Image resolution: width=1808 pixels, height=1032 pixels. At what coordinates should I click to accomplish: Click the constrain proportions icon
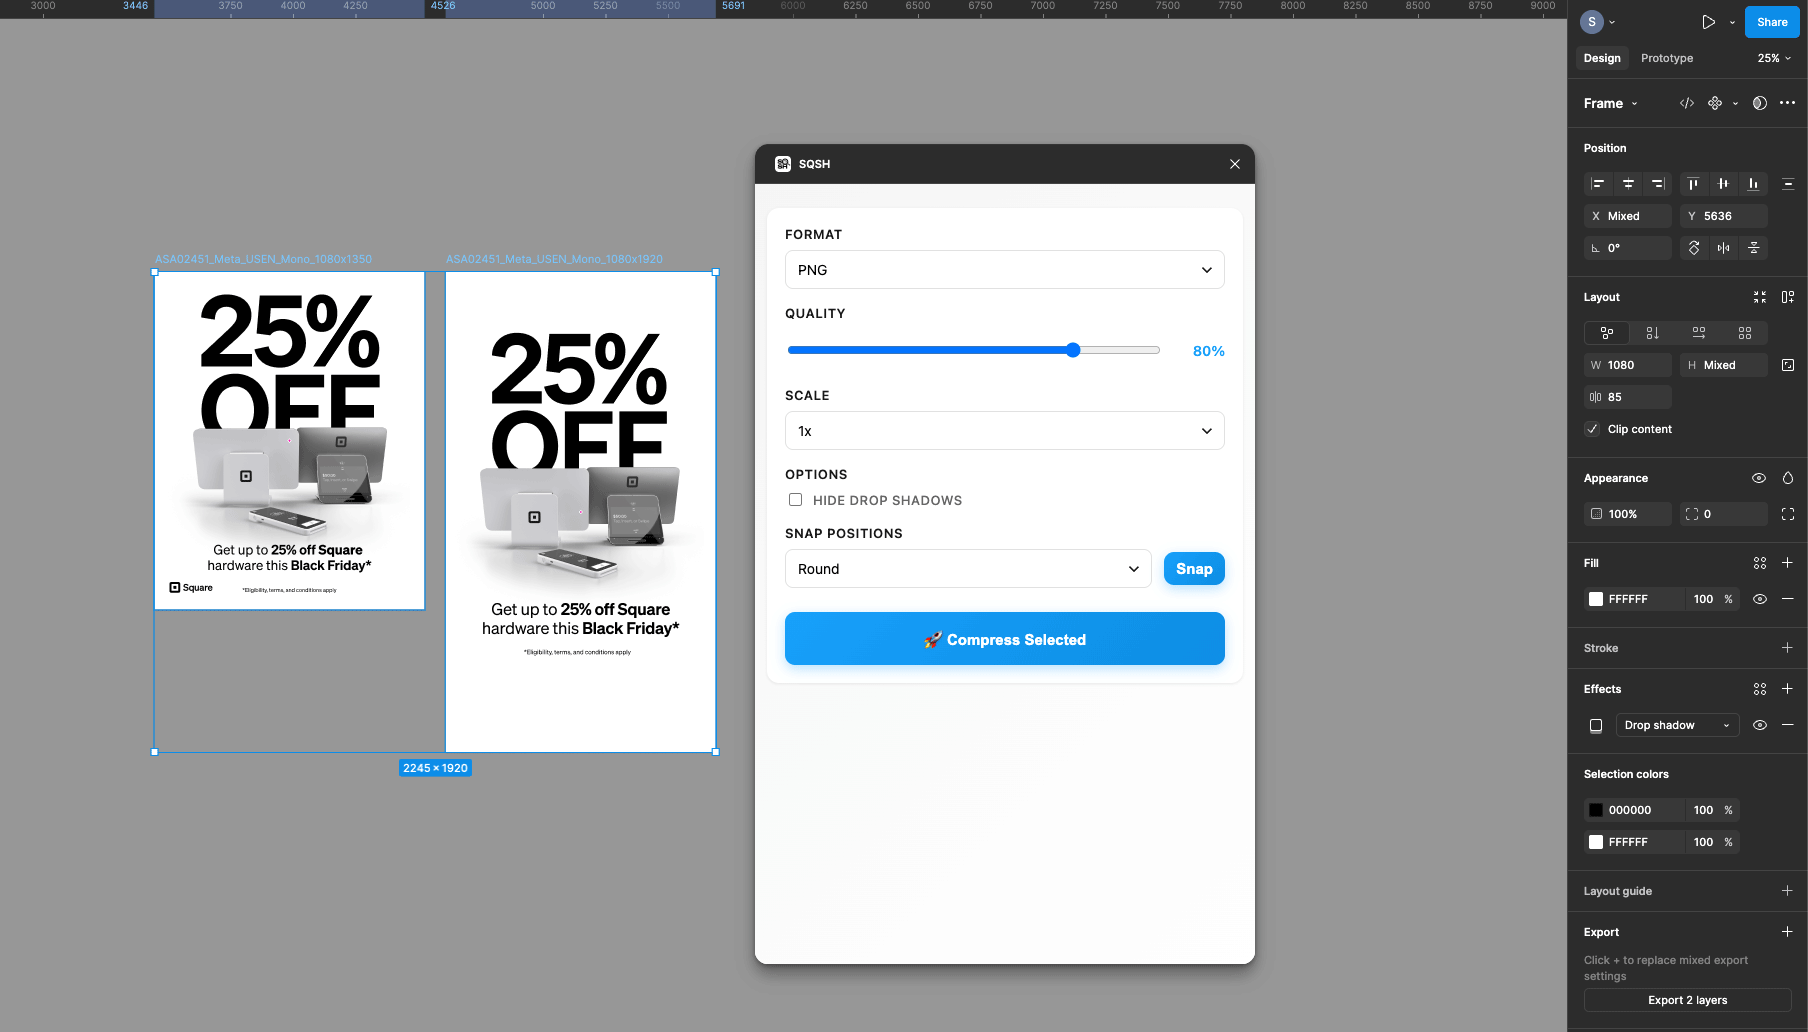[1788, 365]
